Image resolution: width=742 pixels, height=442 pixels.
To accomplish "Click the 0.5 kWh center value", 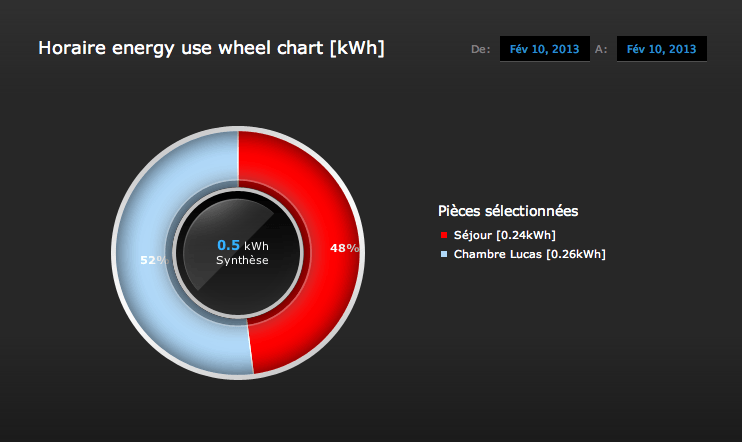I will [243, 245].
